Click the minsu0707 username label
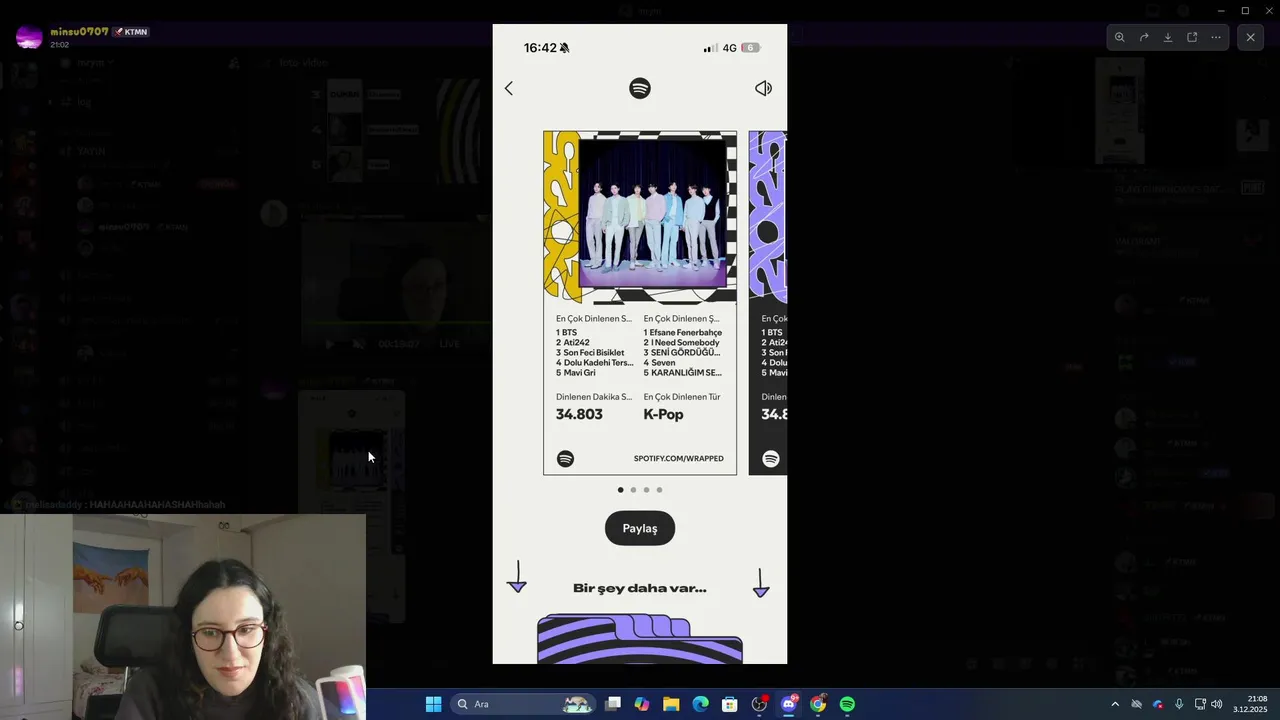This screenshot has height=720, width=1280. (x=79, y=32)
